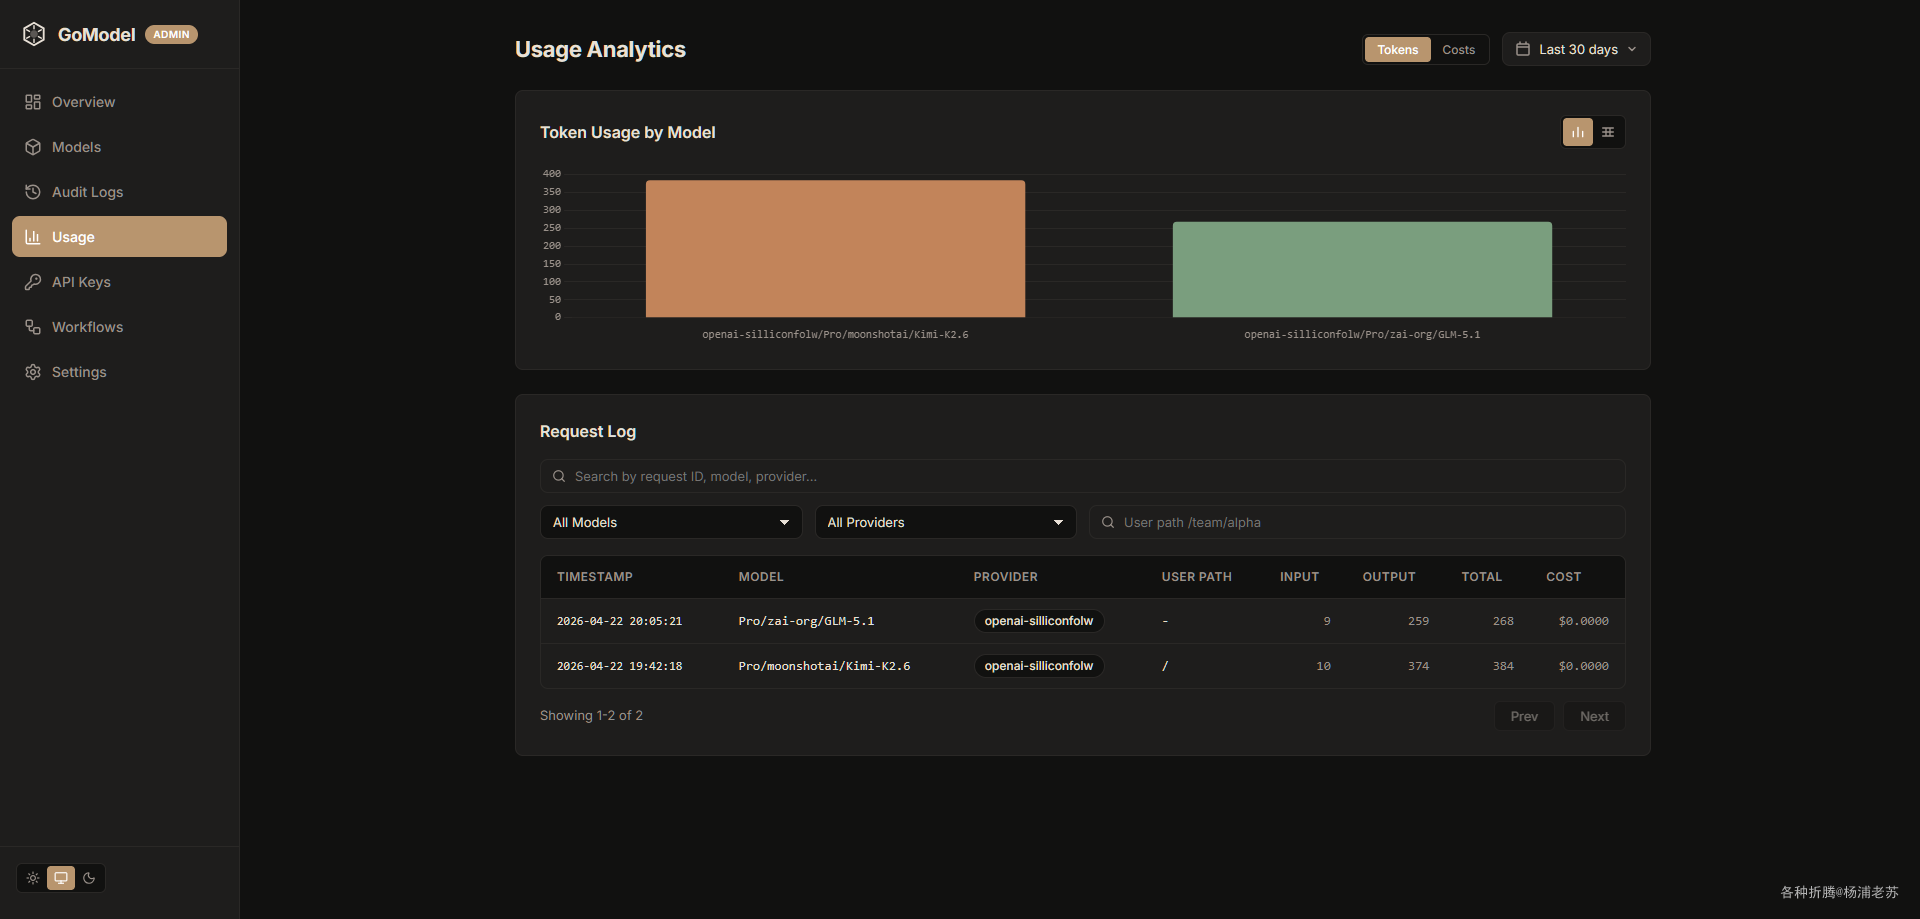
Task: Select dark theme moon icon
Action: pyautogui.click(x=89, y=878)
